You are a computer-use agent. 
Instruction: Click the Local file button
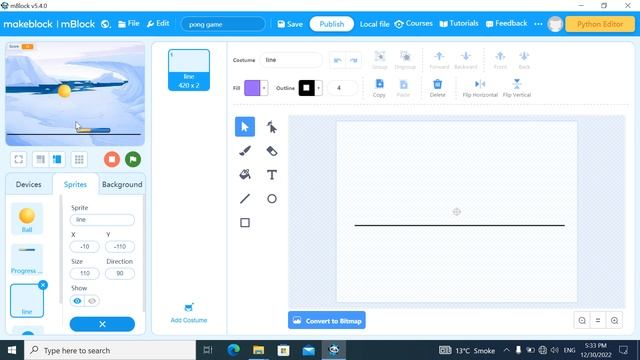374,24
